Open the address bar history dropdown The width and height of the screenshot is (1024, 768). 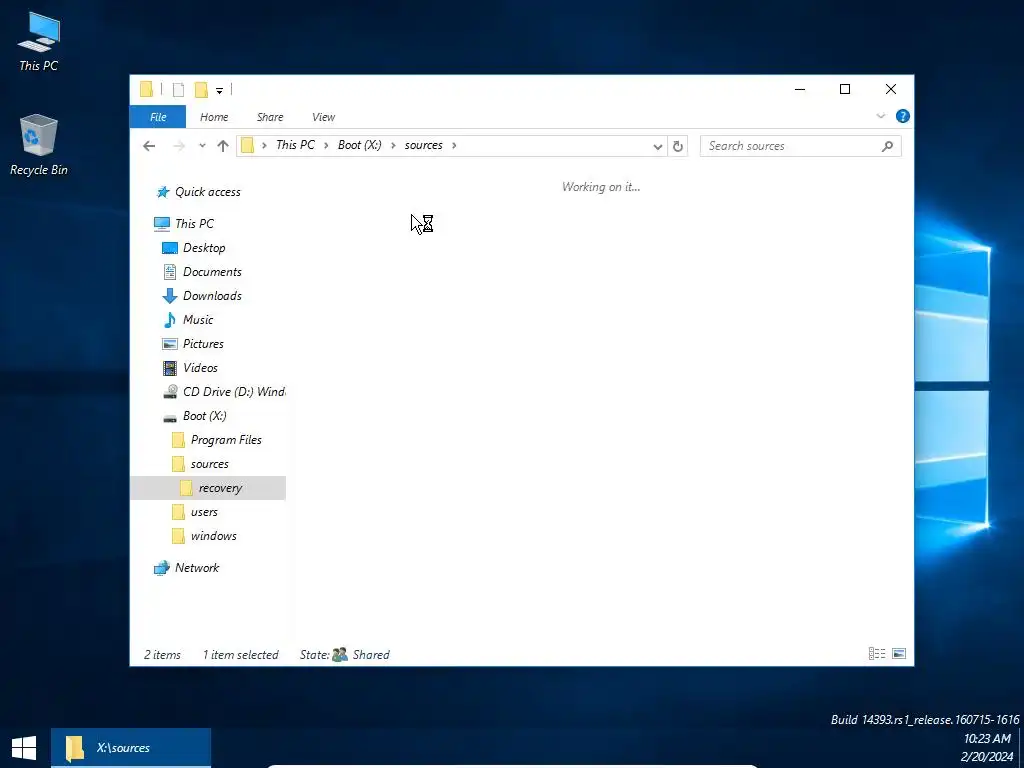point(658,146)
